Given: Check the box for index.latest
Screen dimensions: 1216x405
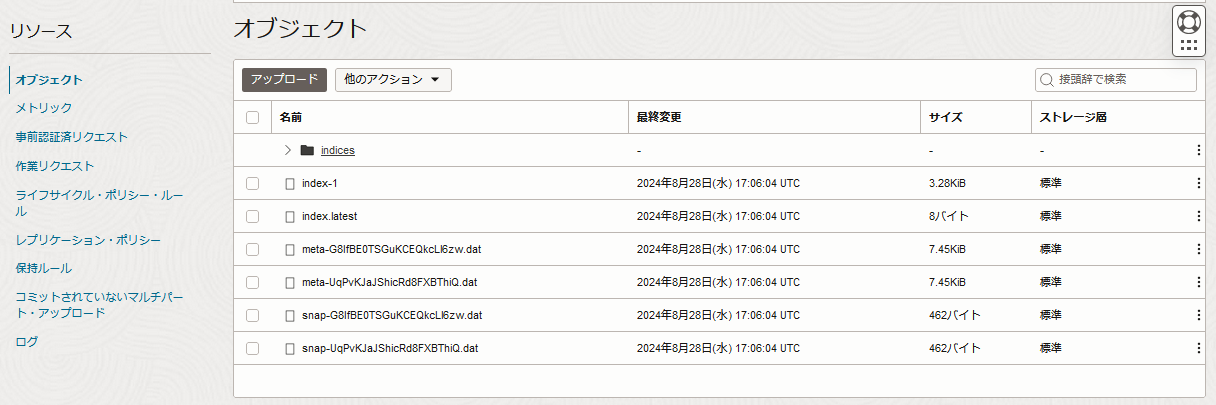Looking at the screenshot, I should [x=252, y=216].
